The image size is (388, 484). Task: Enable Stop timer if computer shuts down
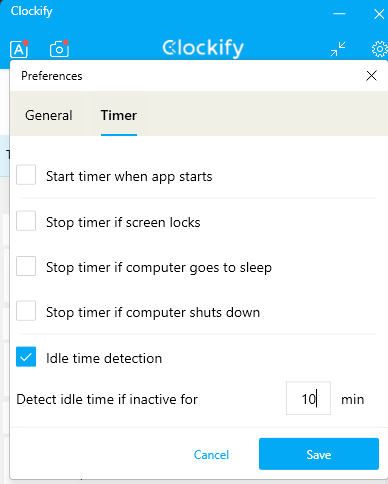click(26, 311)
